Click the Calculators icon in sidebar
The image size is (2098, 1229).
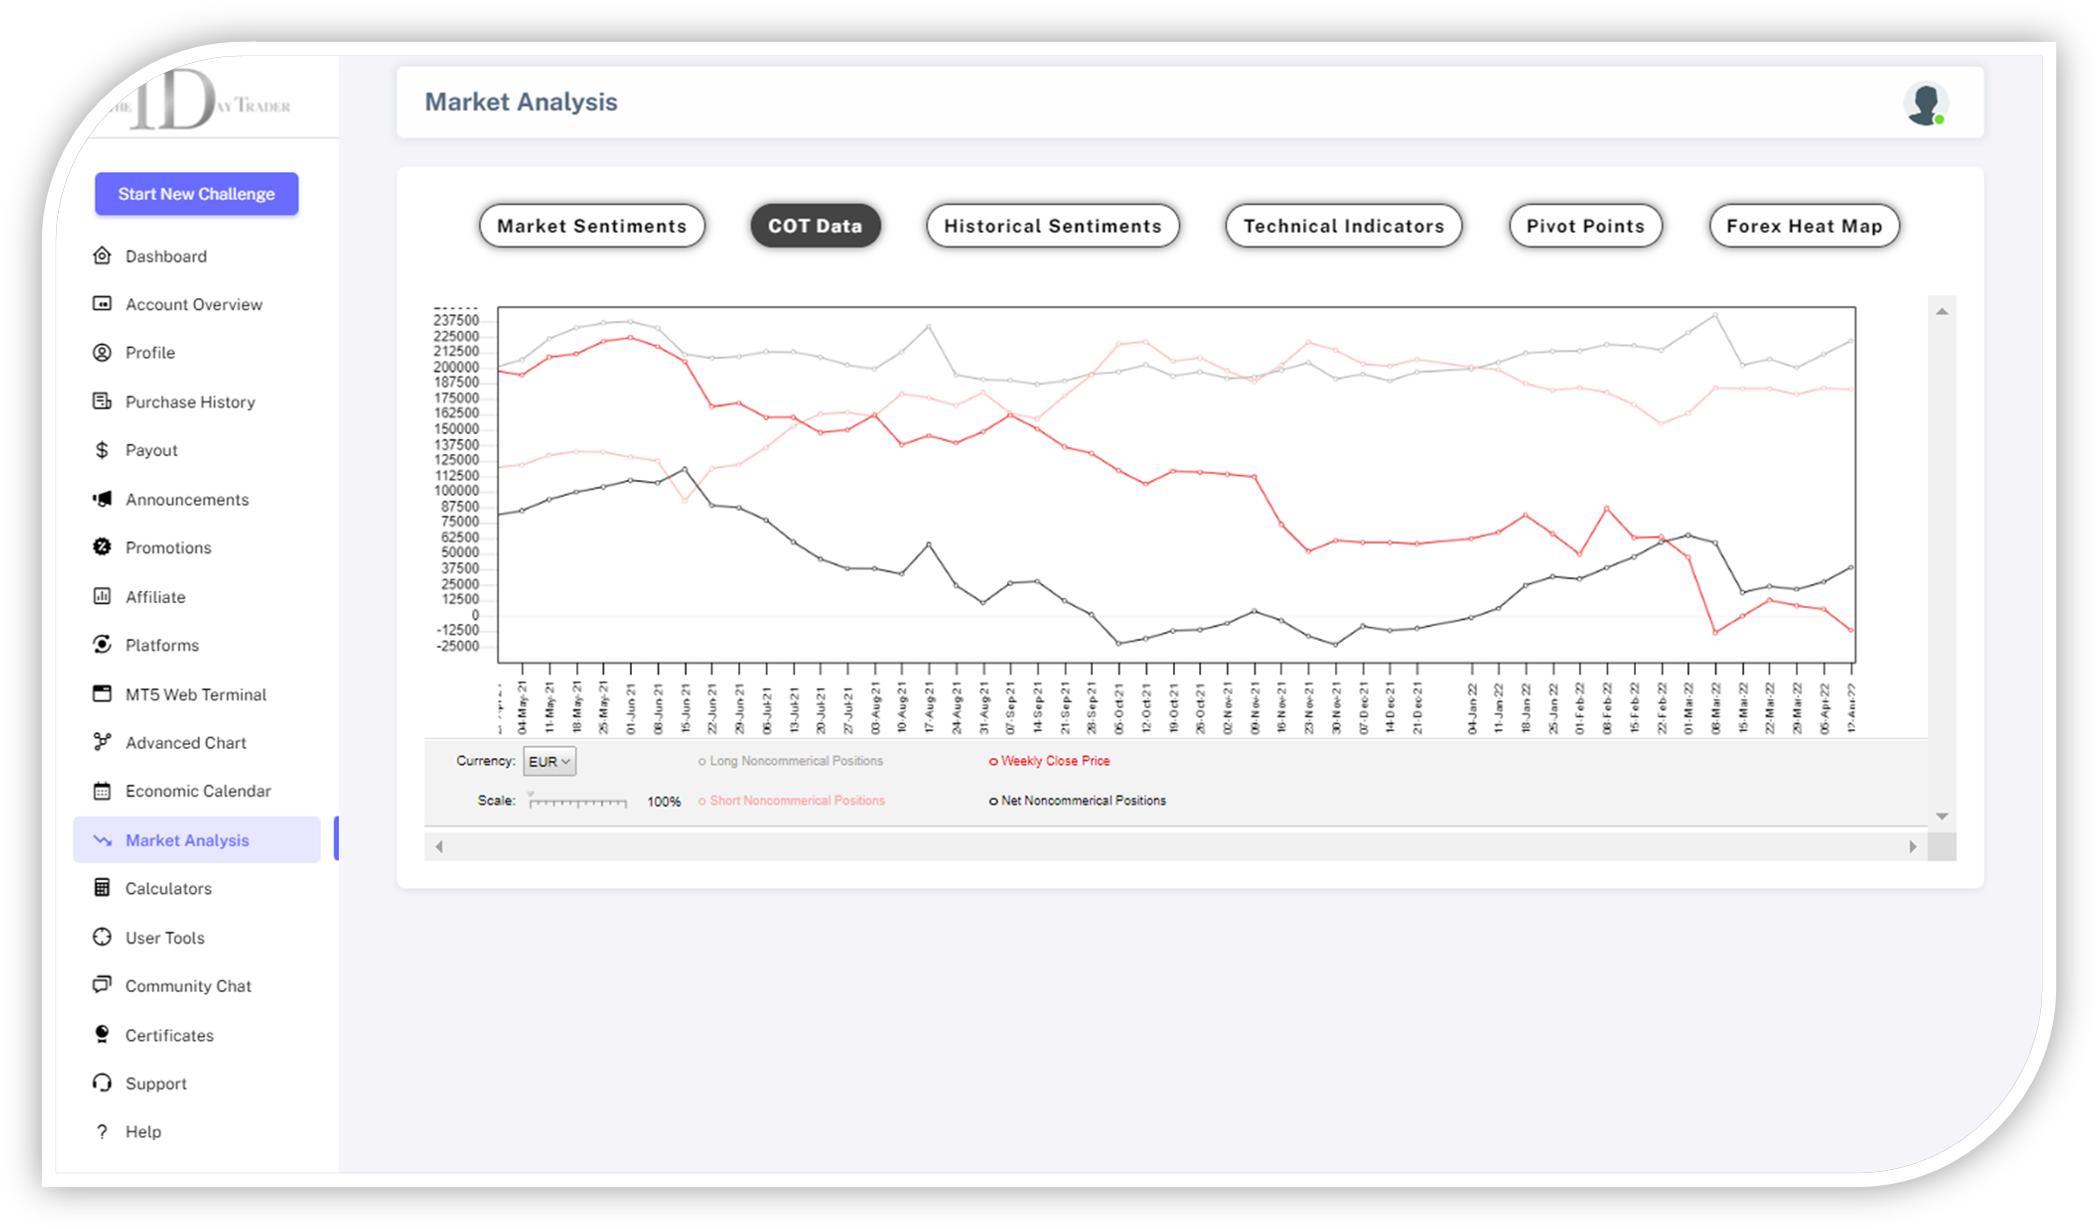[x=102, y=888]
